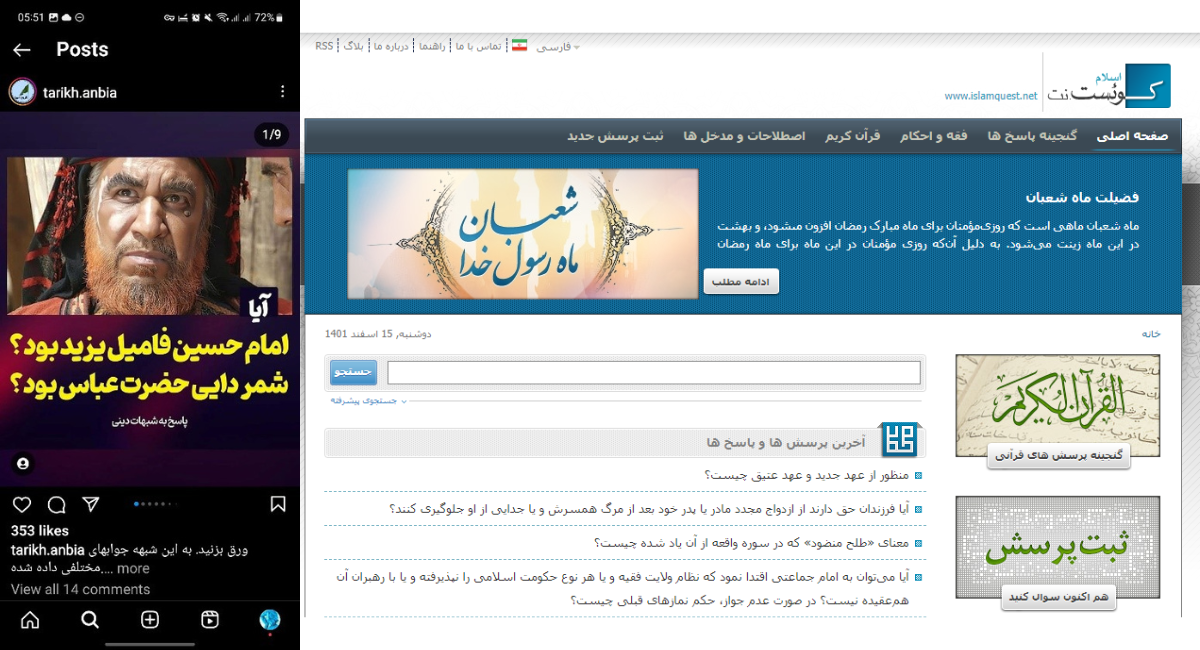The width and height of the screenshot is (1200, 650).
Task: Click the blue icon beside آخرین پرسش ها
Action: click(x=897, y=441)
